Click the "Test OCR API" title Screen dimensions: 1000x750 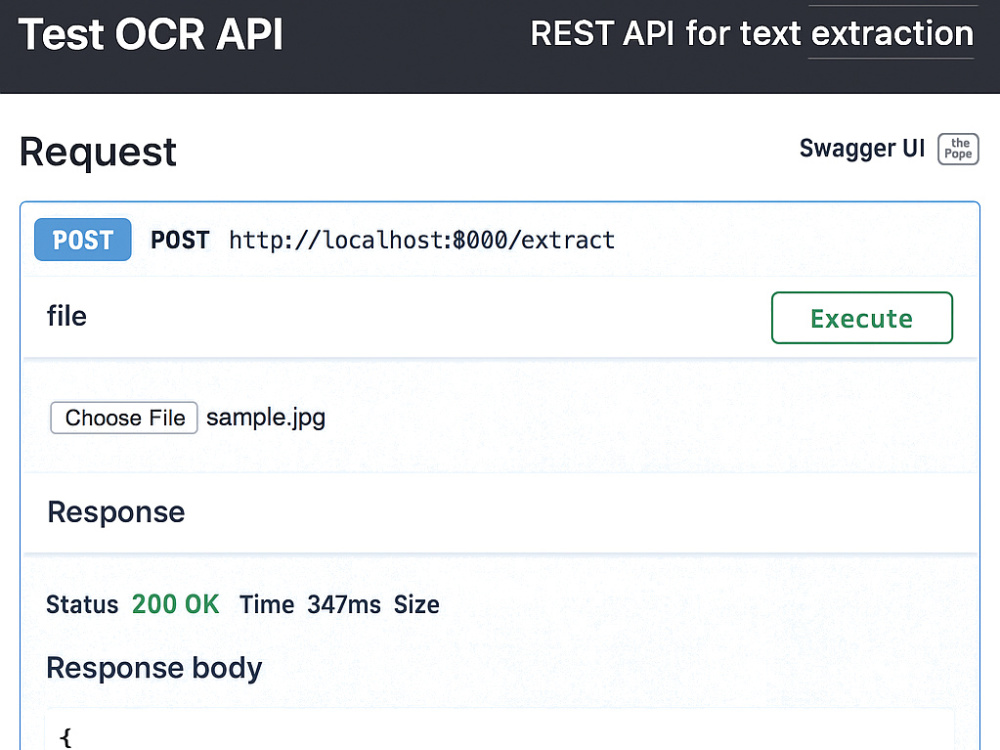coord(151,34)
